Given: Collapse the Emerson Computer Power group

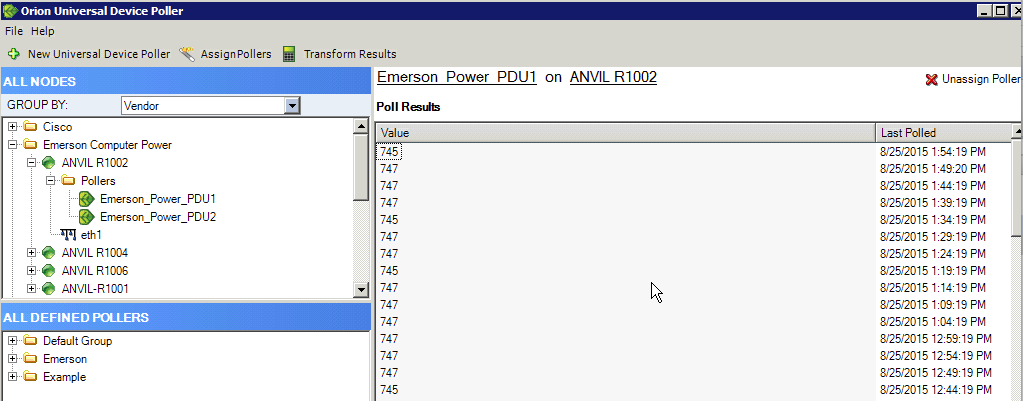Looking at the screenshot, I should coord(12,145).
